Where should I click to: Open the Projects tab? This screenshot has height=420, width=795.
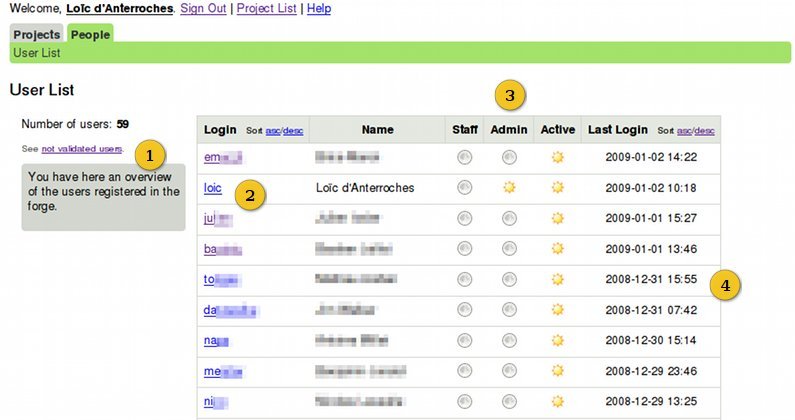pyautogui.click(x=37, y=34)
